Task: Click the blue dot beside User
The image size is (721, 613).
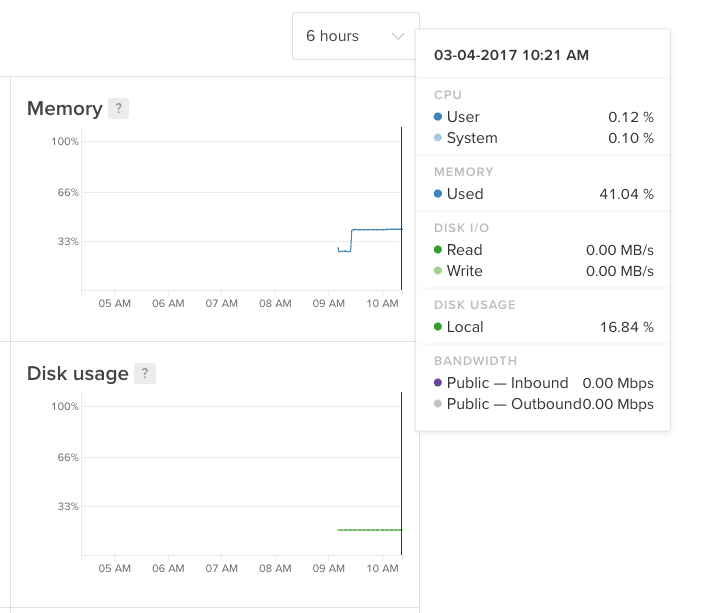Action: [438, 117]
